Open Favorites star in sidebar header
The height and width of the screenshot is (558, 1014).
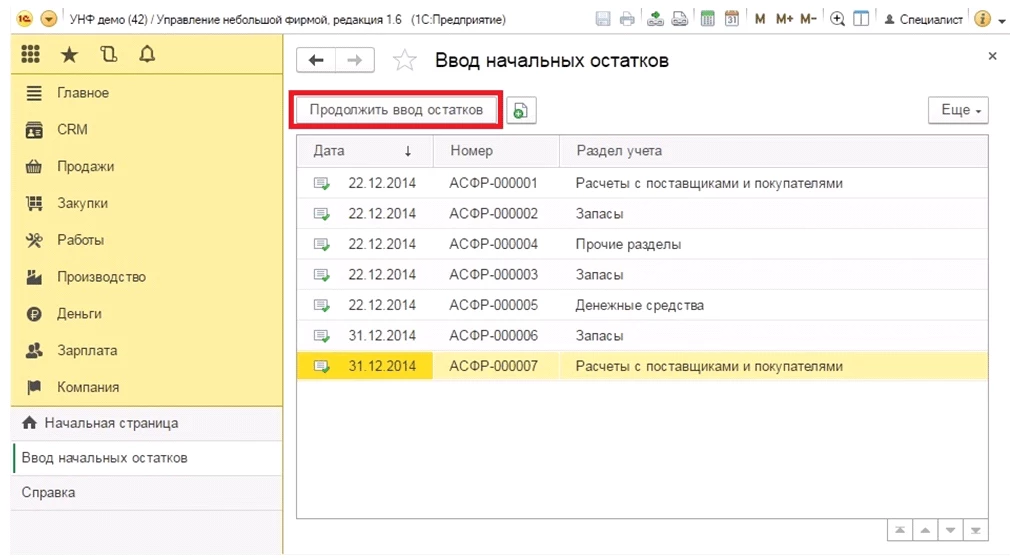(69, 54)
